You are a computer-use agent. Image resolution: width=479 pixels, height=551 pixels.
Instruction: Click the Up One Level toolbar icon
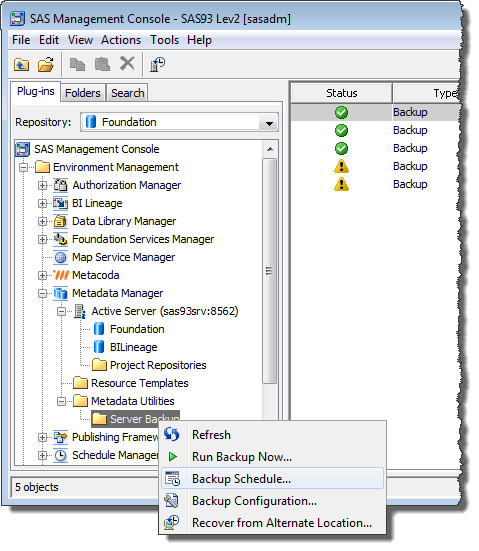click(x=21, y=65)
